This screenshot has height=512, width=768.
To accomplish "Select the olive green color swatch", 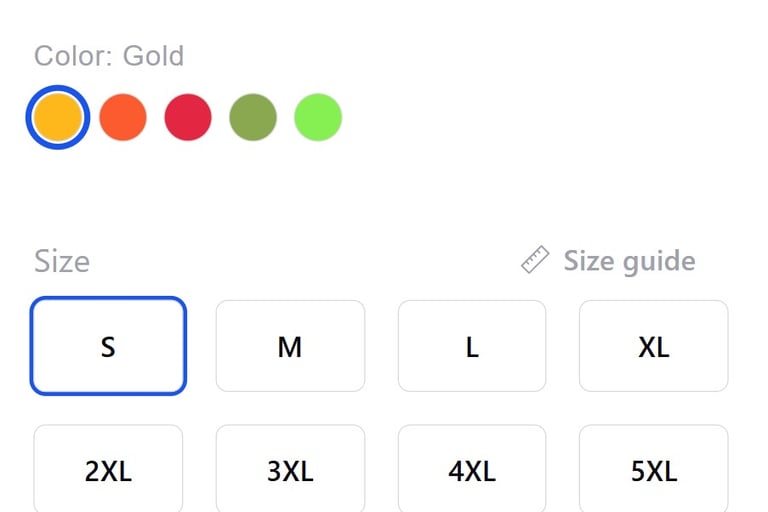I will coord(253,118).
